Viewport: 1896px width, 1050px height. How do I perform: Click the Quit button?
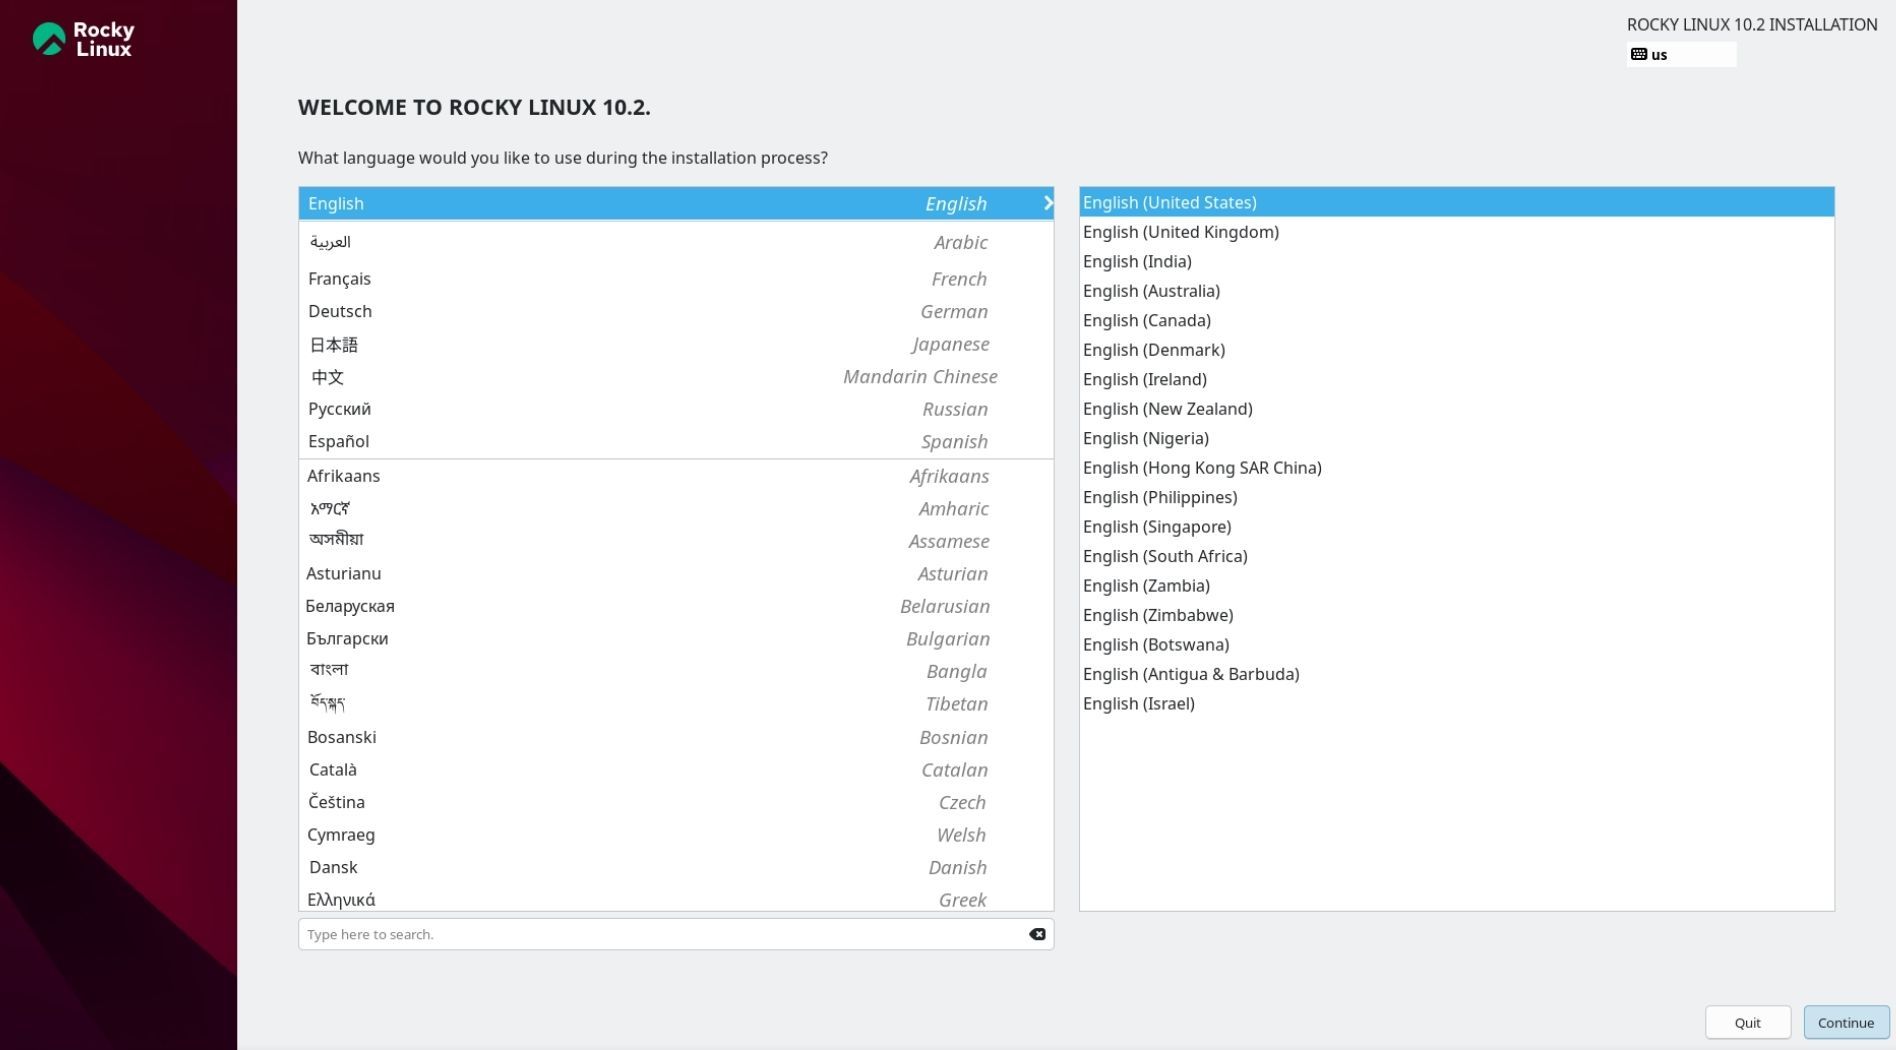[1748, 1022]
